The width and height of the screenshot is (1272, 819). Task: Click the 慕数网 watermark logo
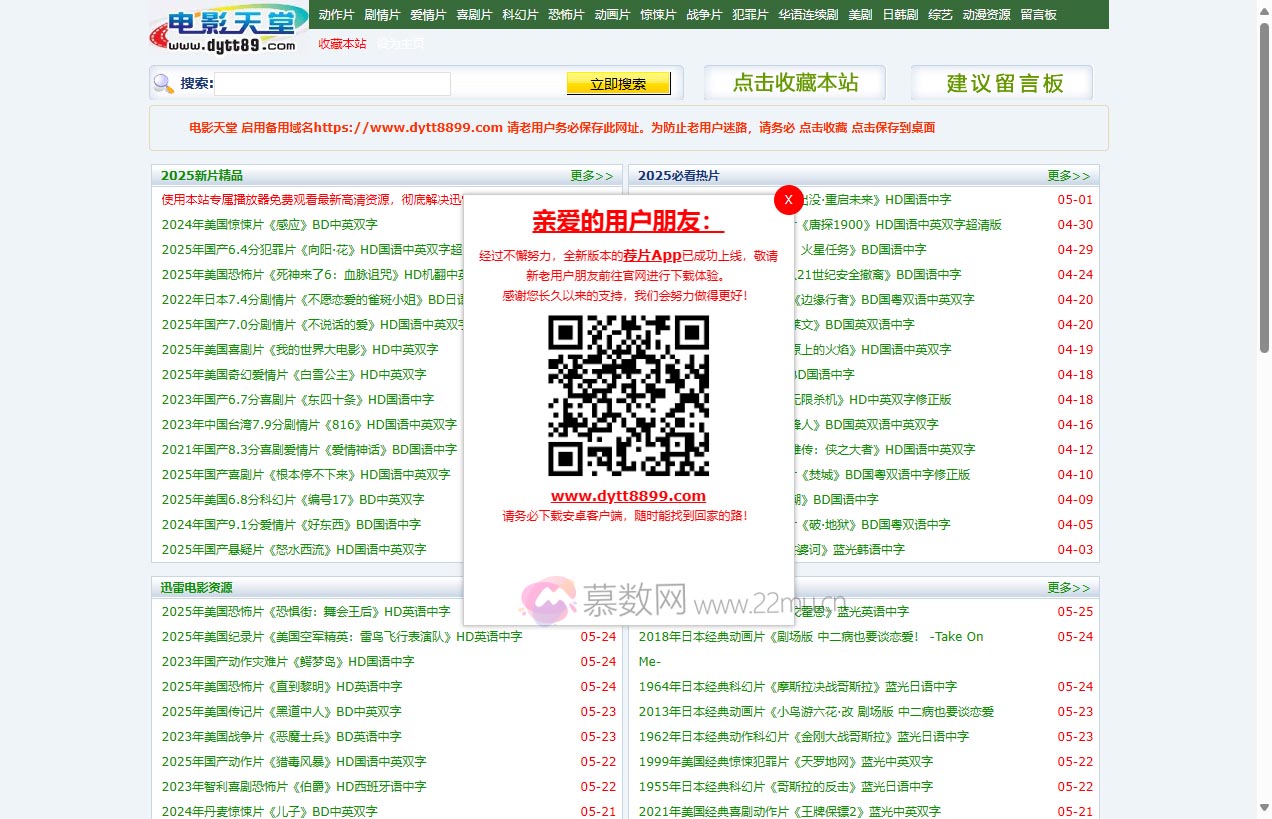[548, 600]
